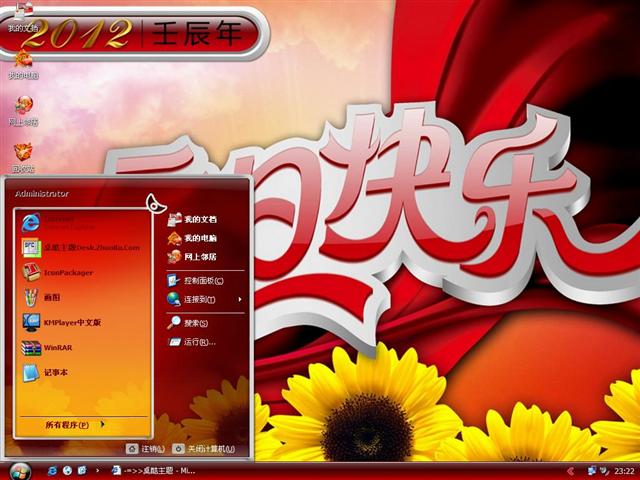Click the user picture on Start menu
640x480 pixels.
coord(156,203)
